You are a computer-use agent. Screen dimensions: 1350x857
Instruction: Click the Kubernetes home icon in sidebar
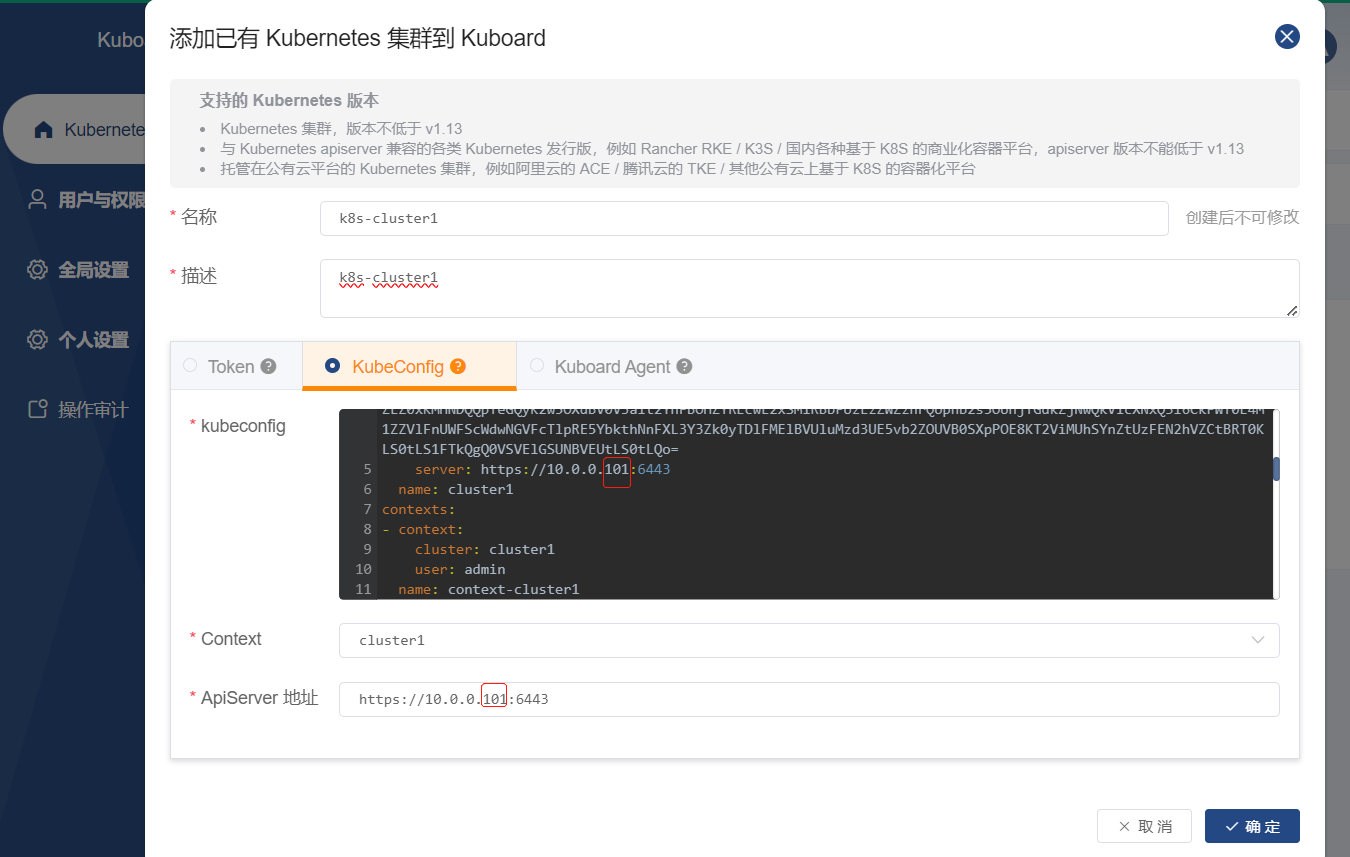coord(43,130)
